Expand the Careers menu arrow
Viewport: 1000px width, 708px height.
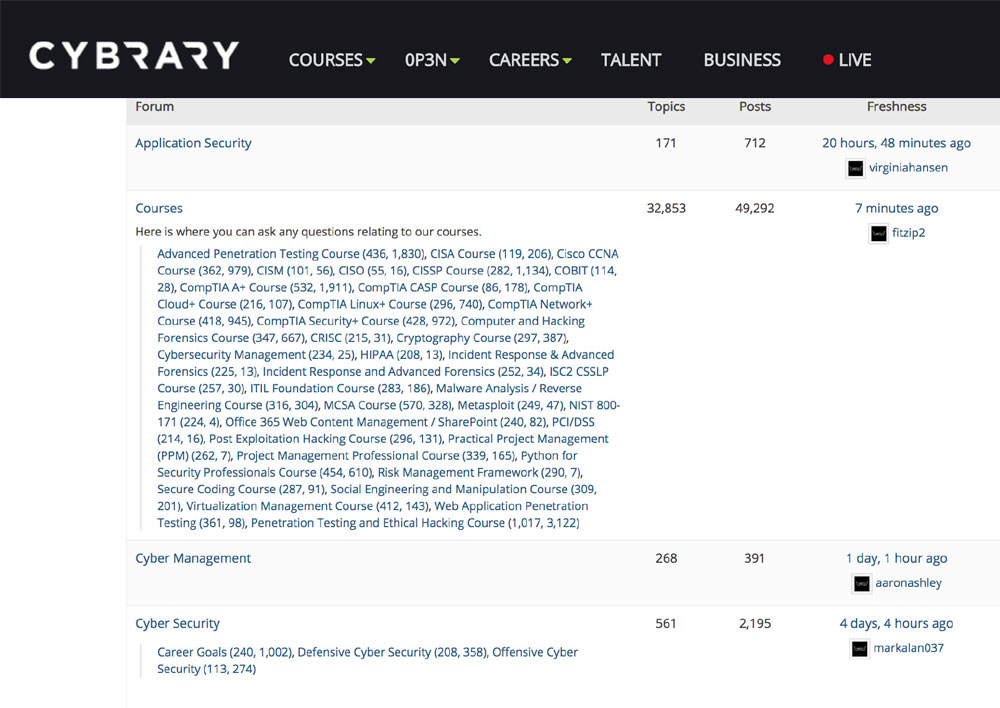[567, 61]
